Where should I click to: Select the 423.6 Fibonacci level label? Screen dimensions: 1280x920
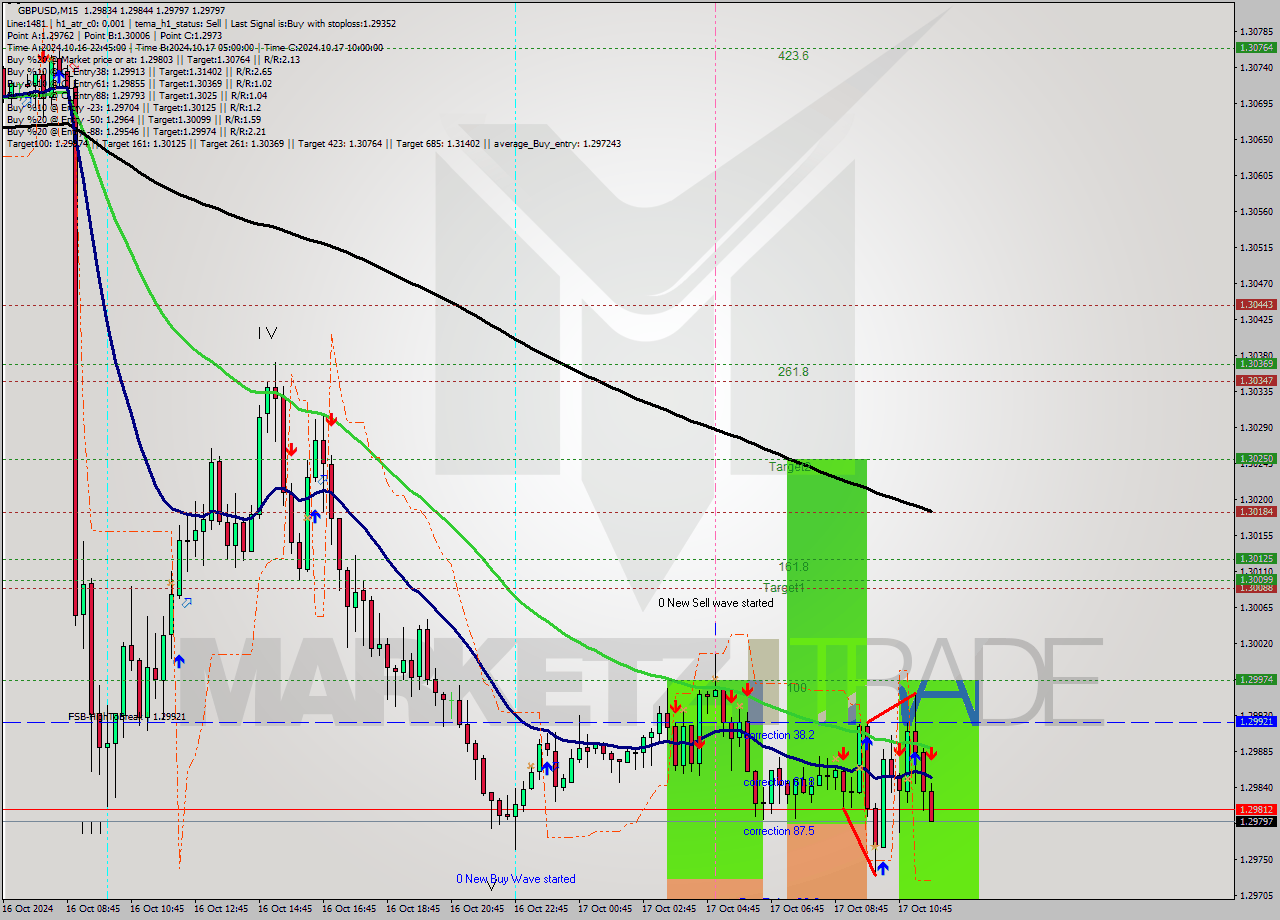(x=793, y=56)
